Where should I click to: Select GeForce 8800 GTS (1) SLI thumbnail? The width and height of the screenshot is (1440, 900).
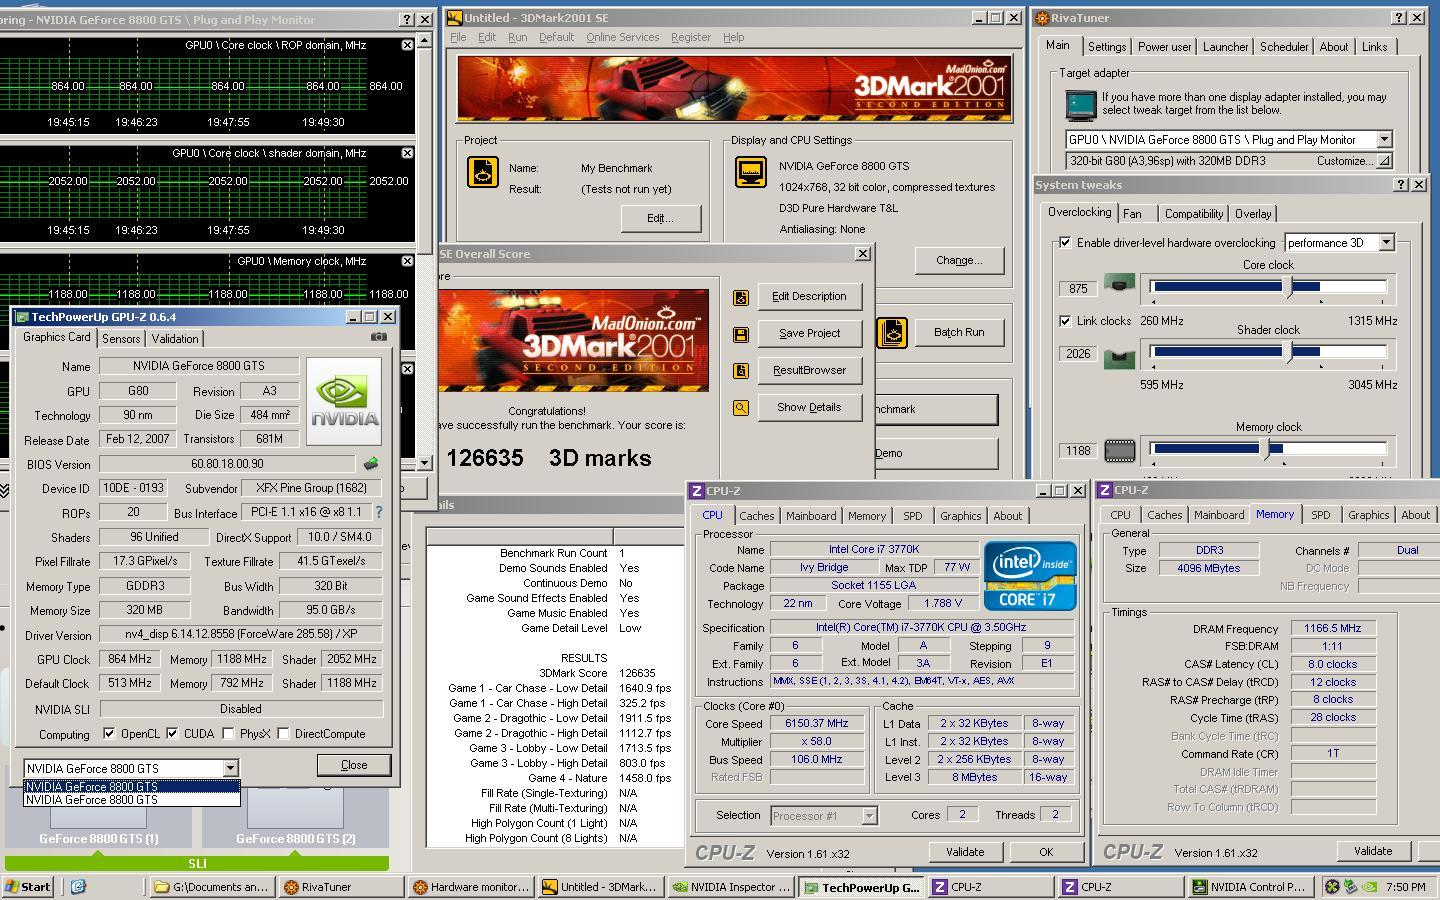[98, 816]
